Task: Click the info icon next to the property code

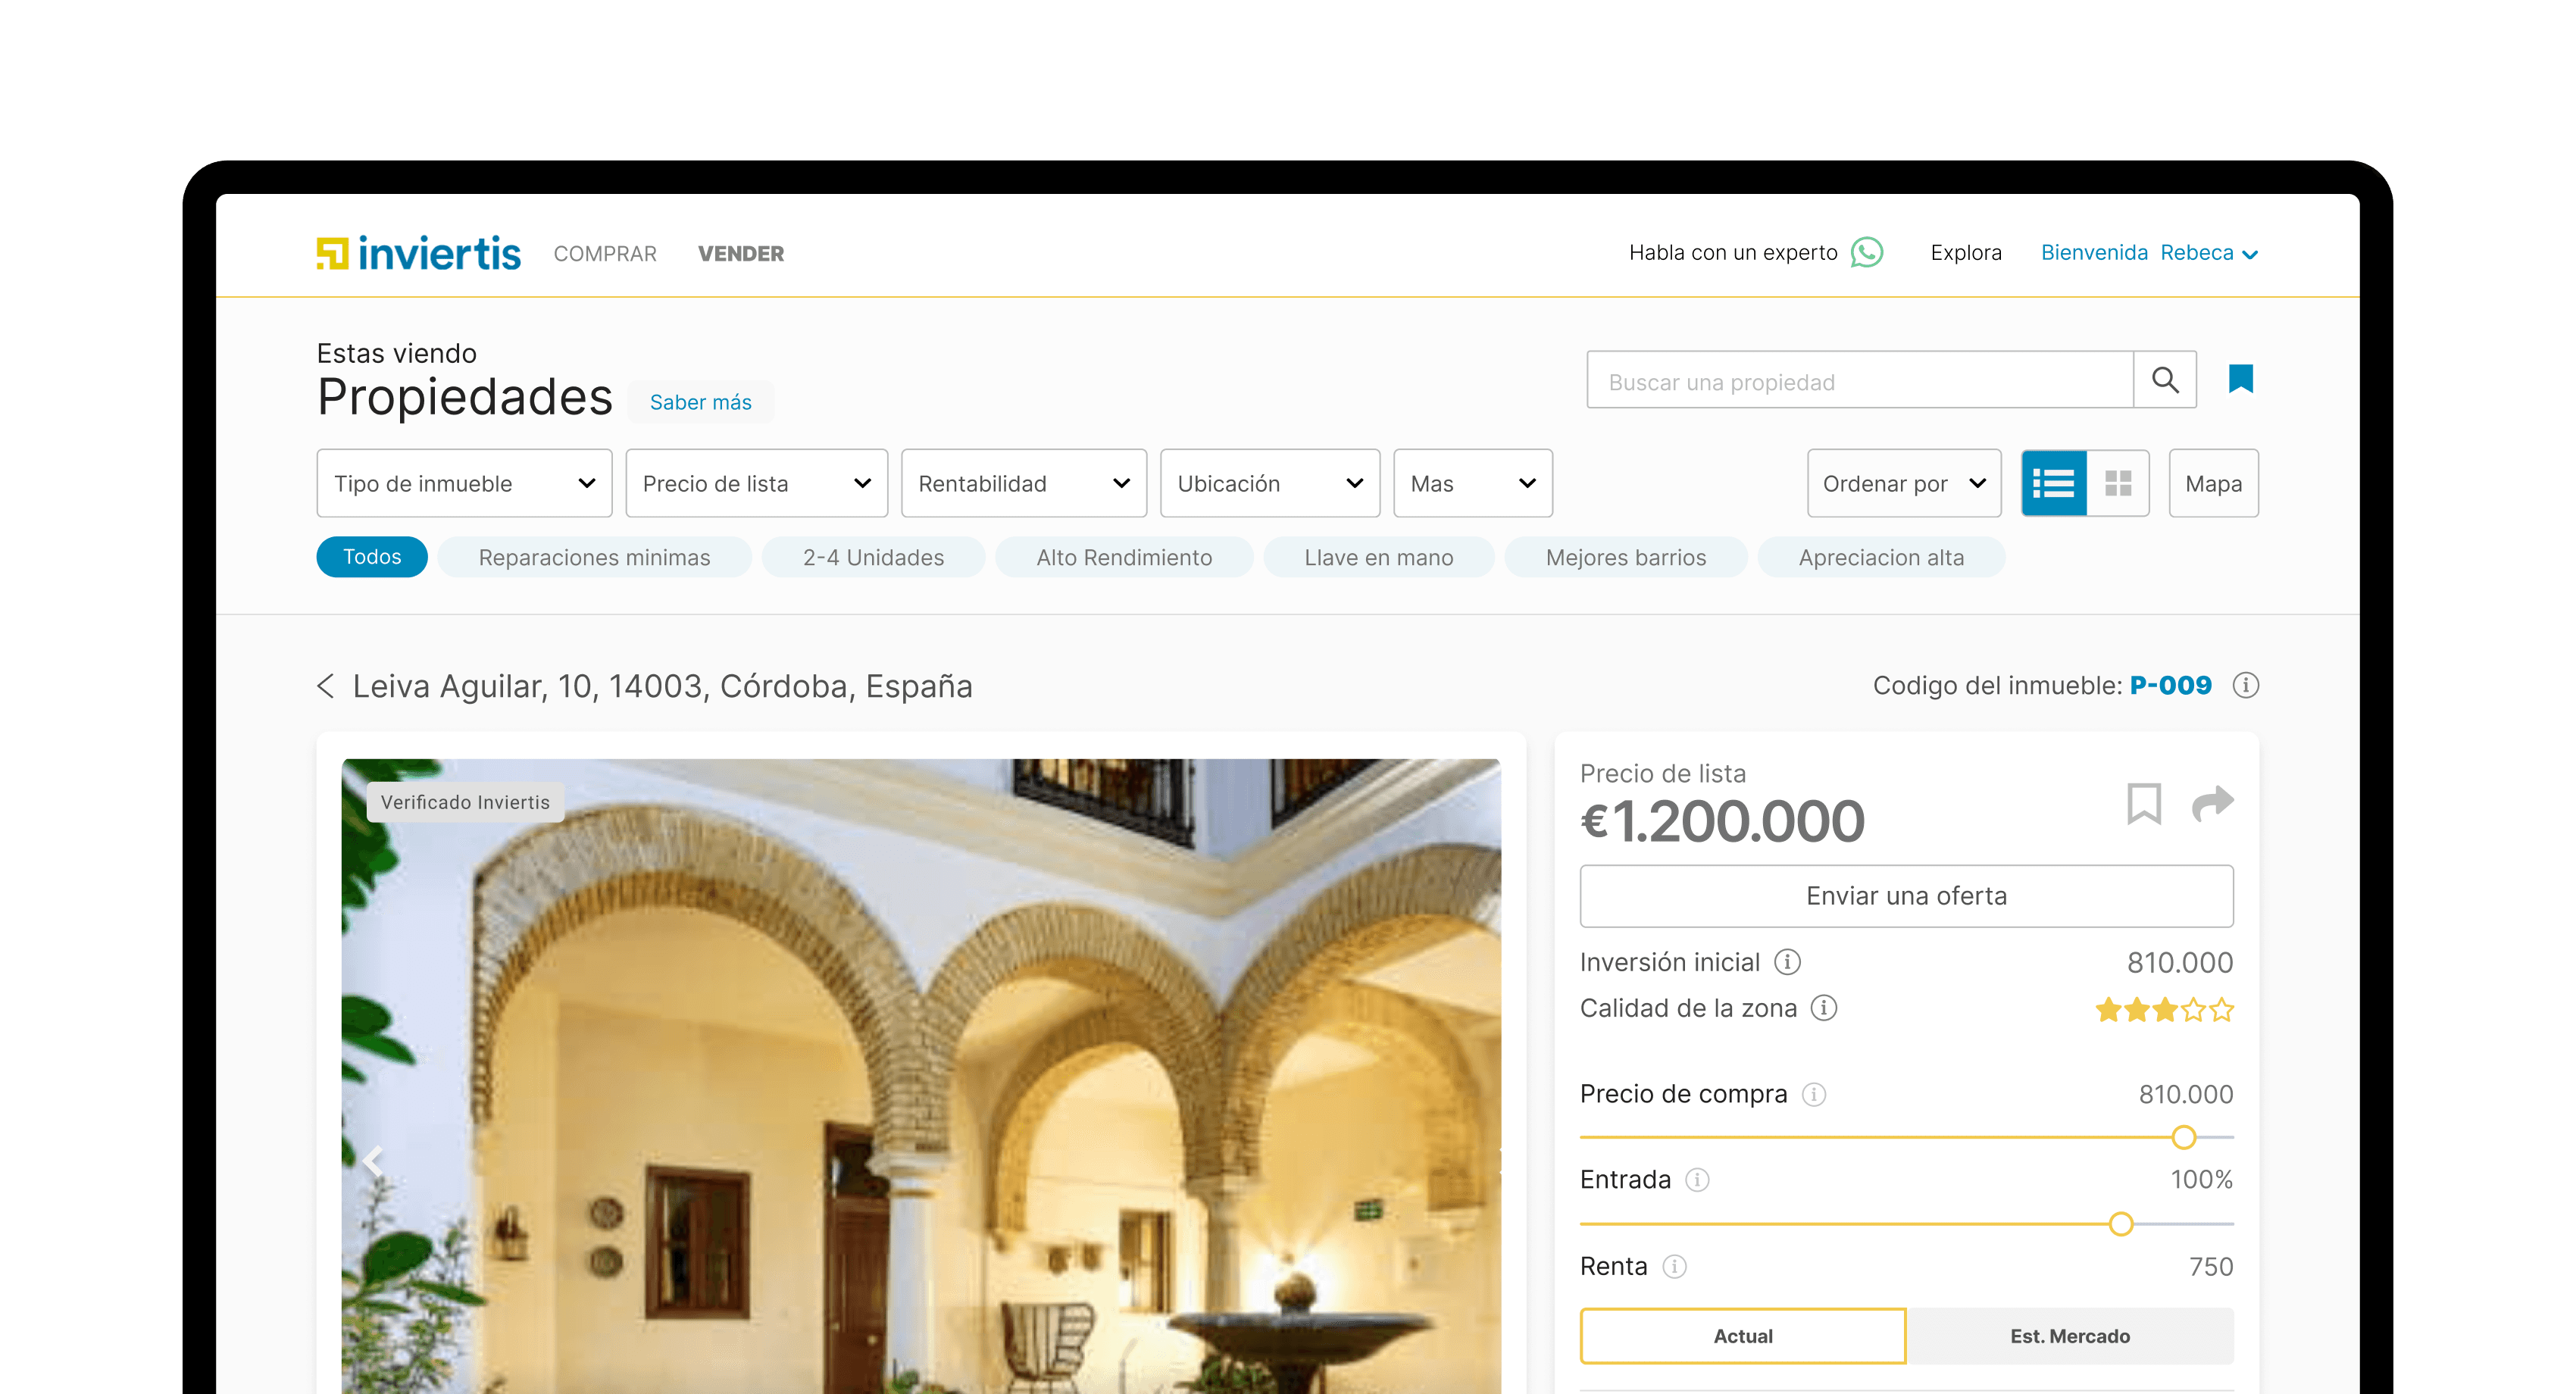Action: point(2246,685)
